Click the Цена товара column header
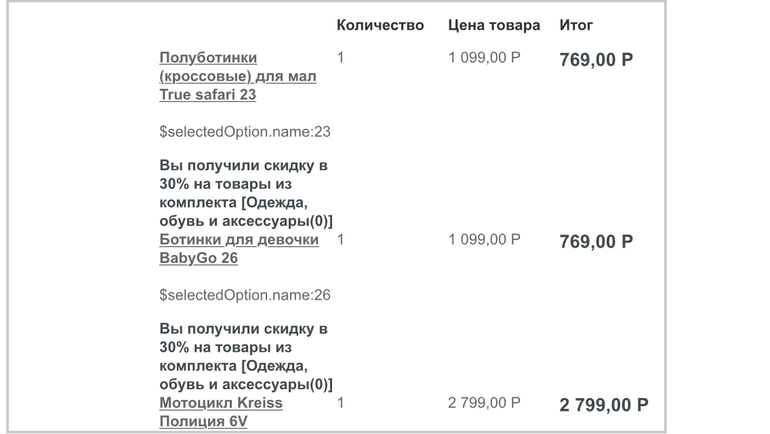The image size is (770, 434). 494,25
